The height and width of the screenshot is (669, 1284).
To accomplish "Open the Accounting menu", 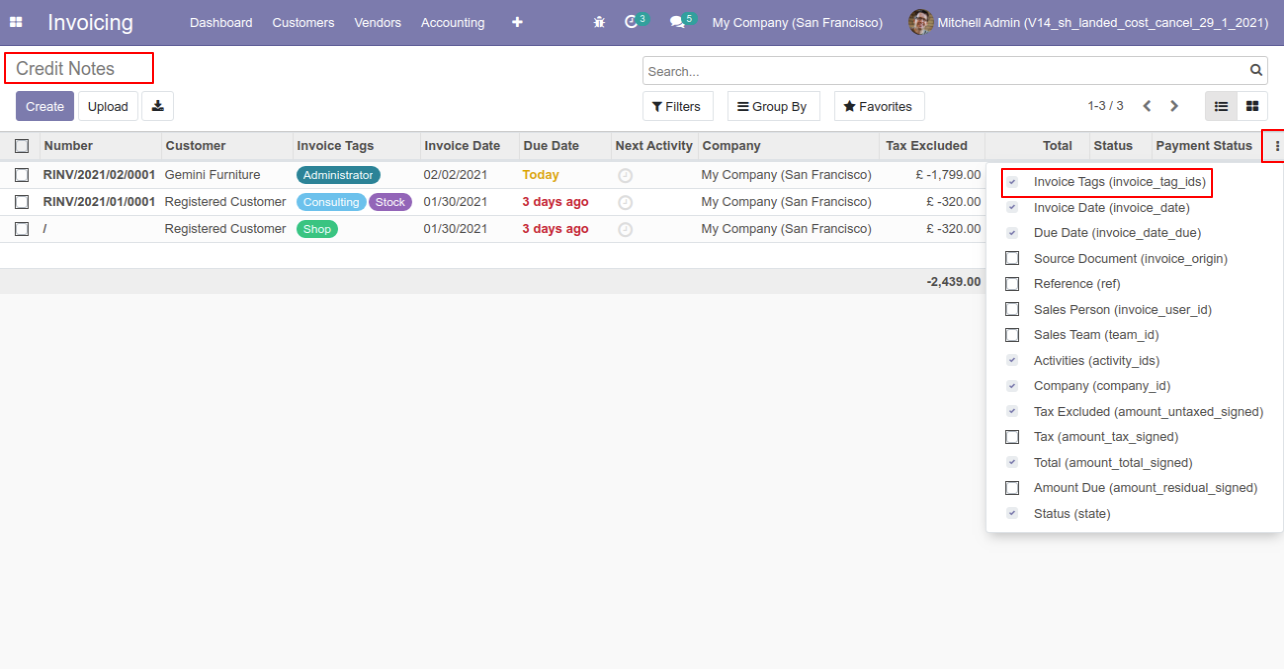I will 452,22.
